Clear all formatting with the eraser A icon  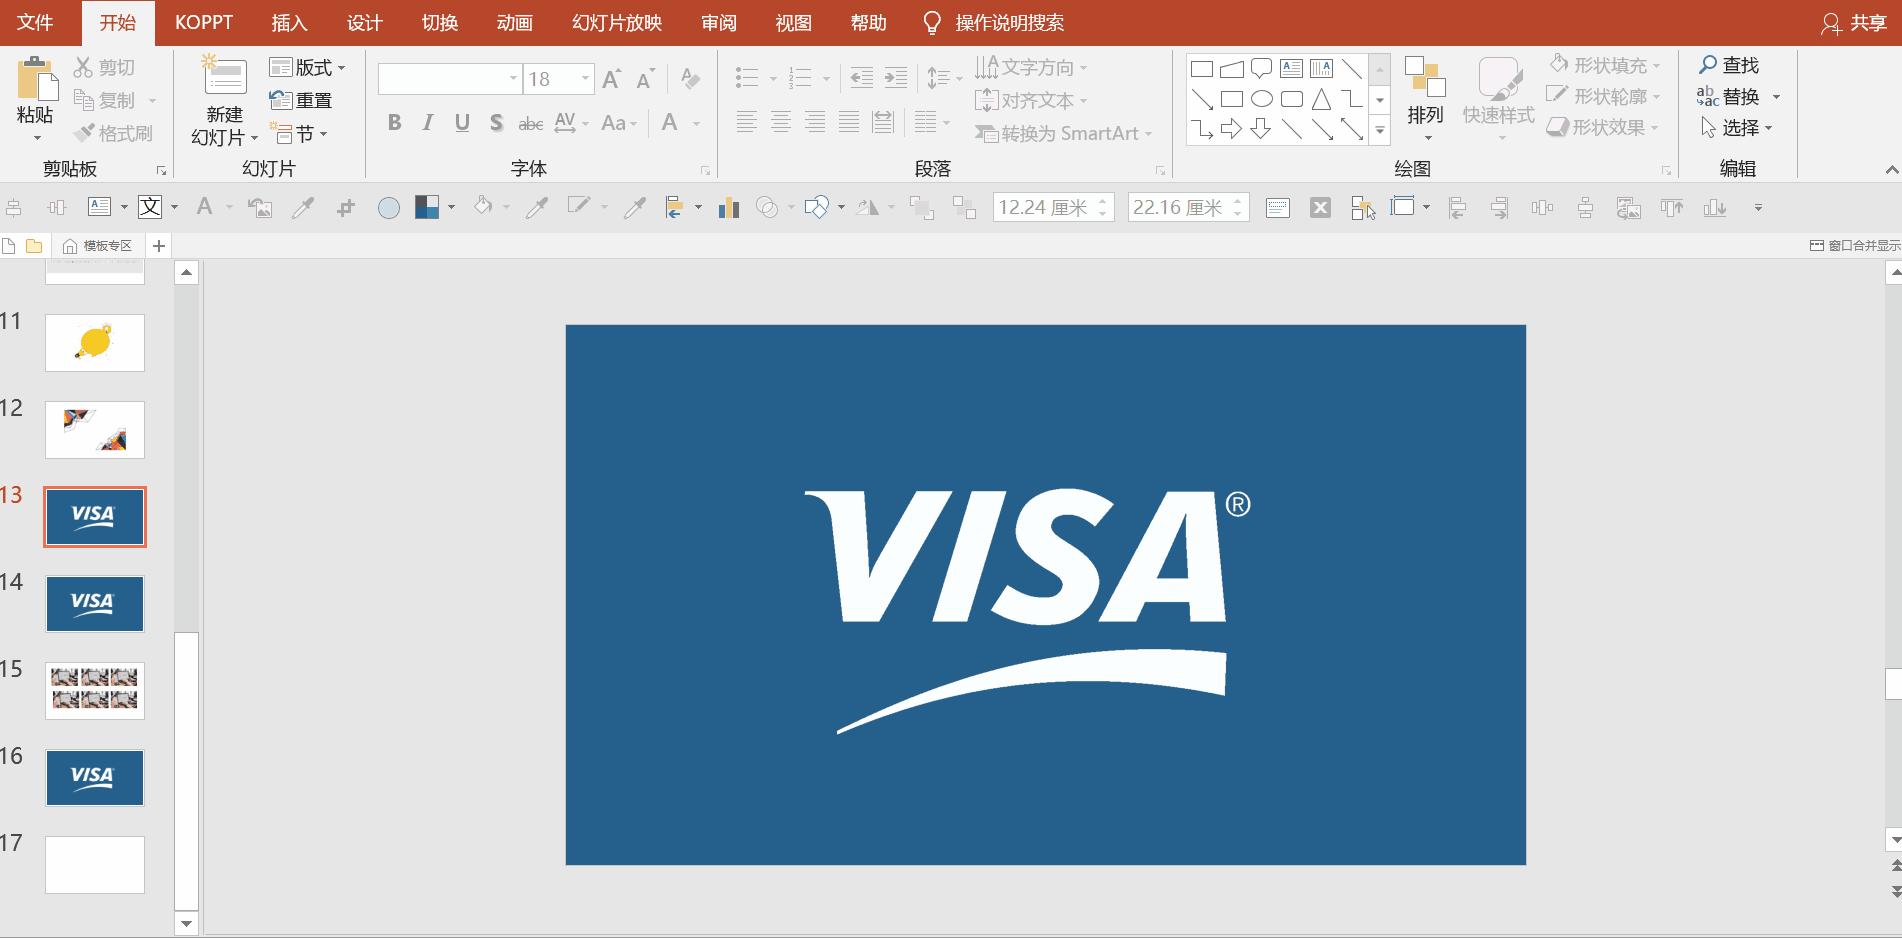click(x=690, y=78)
